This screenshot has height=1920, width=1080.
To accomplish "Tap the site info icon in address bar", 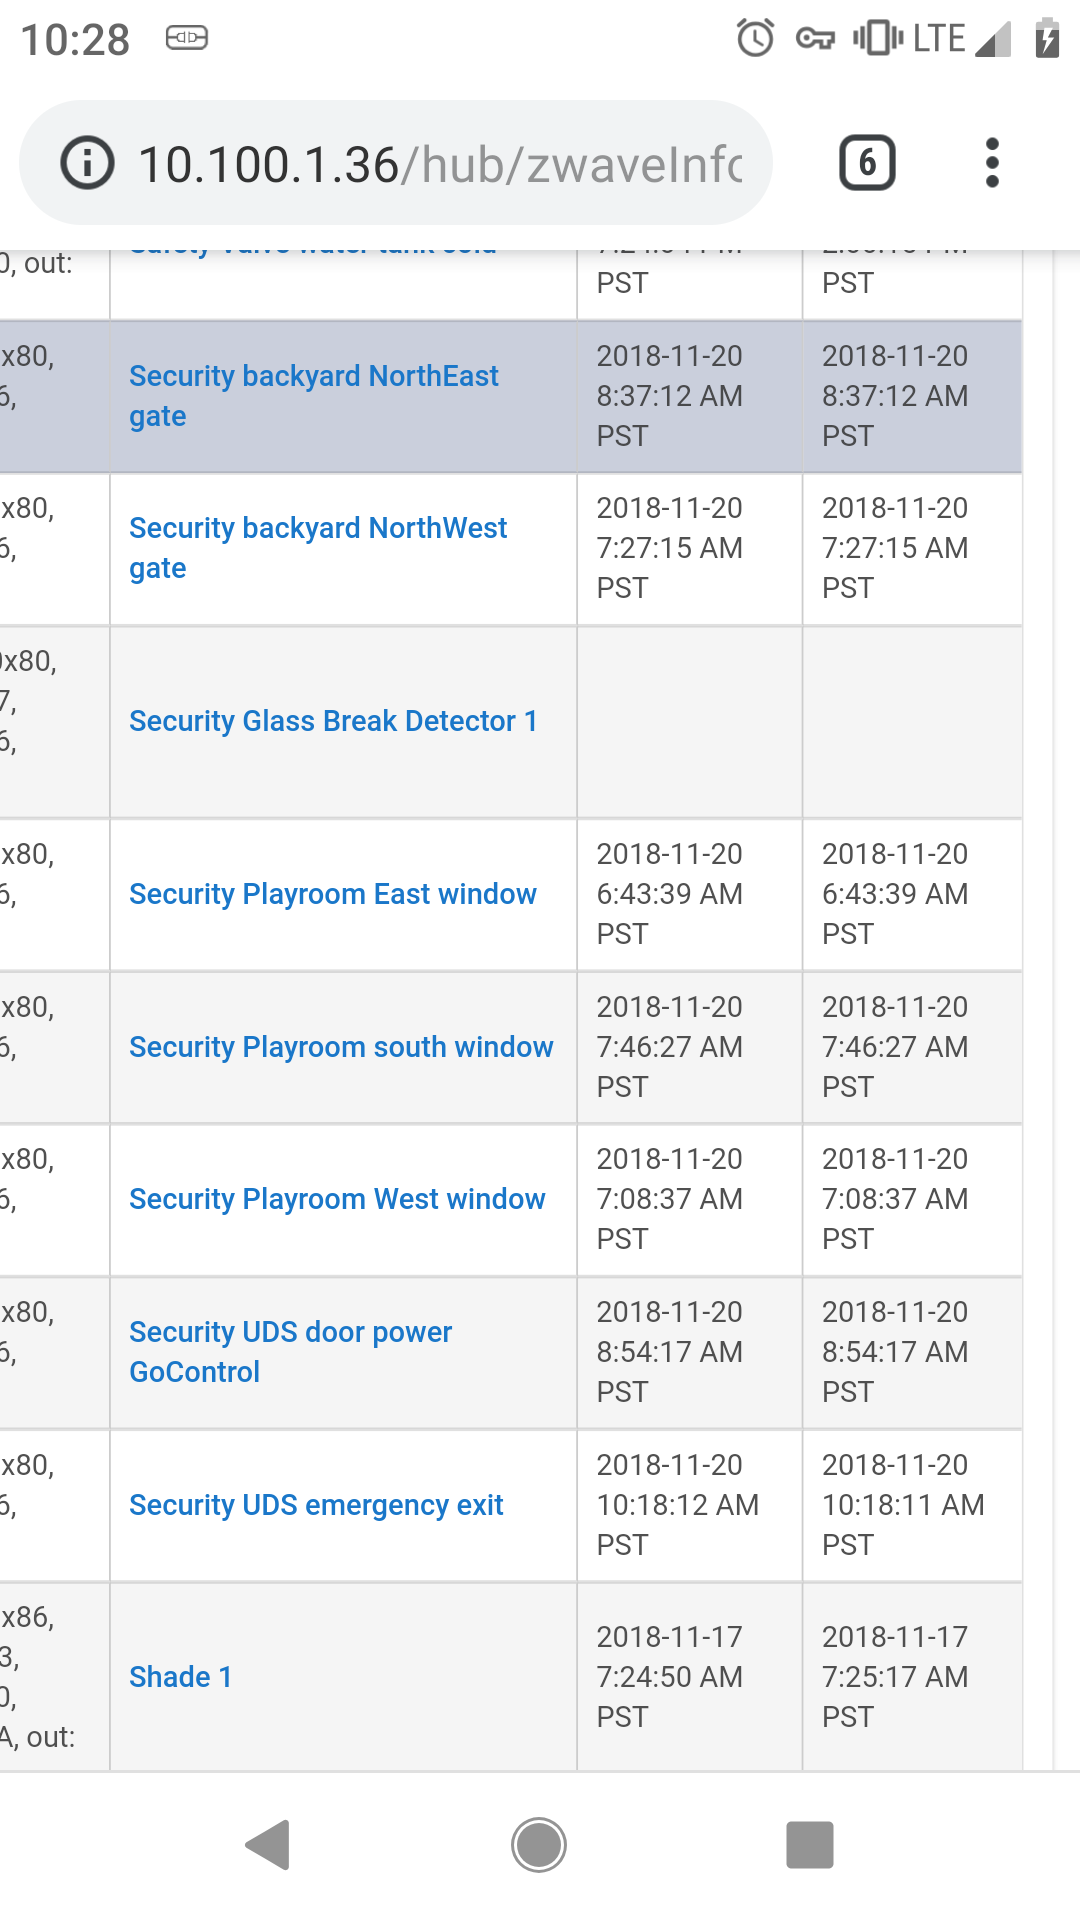I will (x=88, y=163).
